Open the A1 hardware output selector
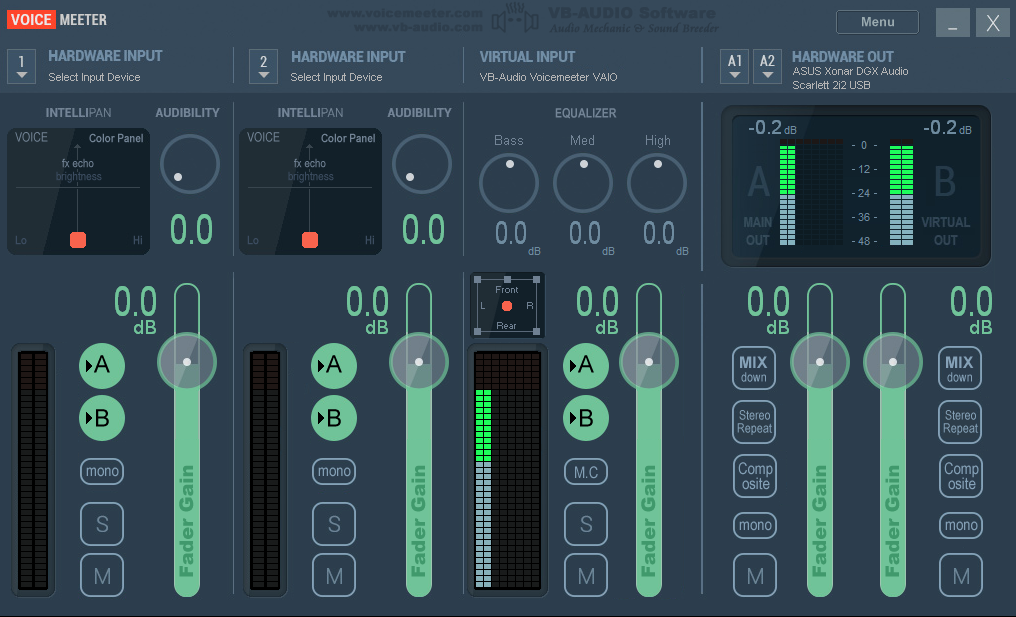This screenshot has height=617, width=1016. pyautogui.click(x=734, y=67)
